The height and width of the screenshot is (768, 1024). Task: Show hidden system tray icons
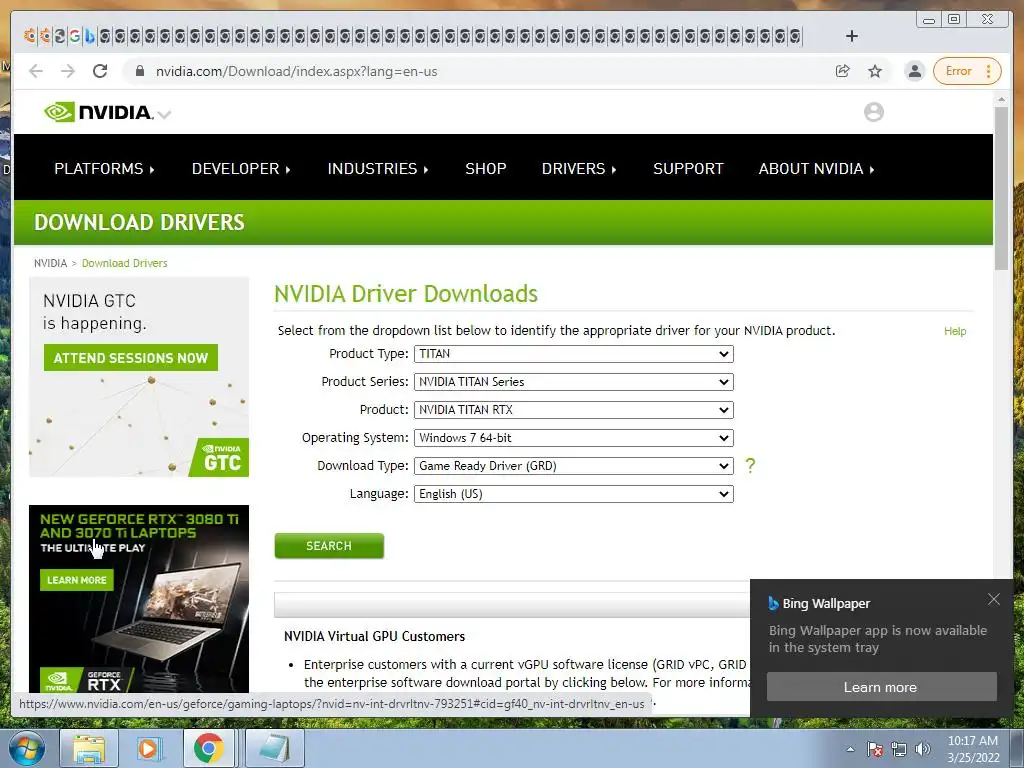click(850, 749)
